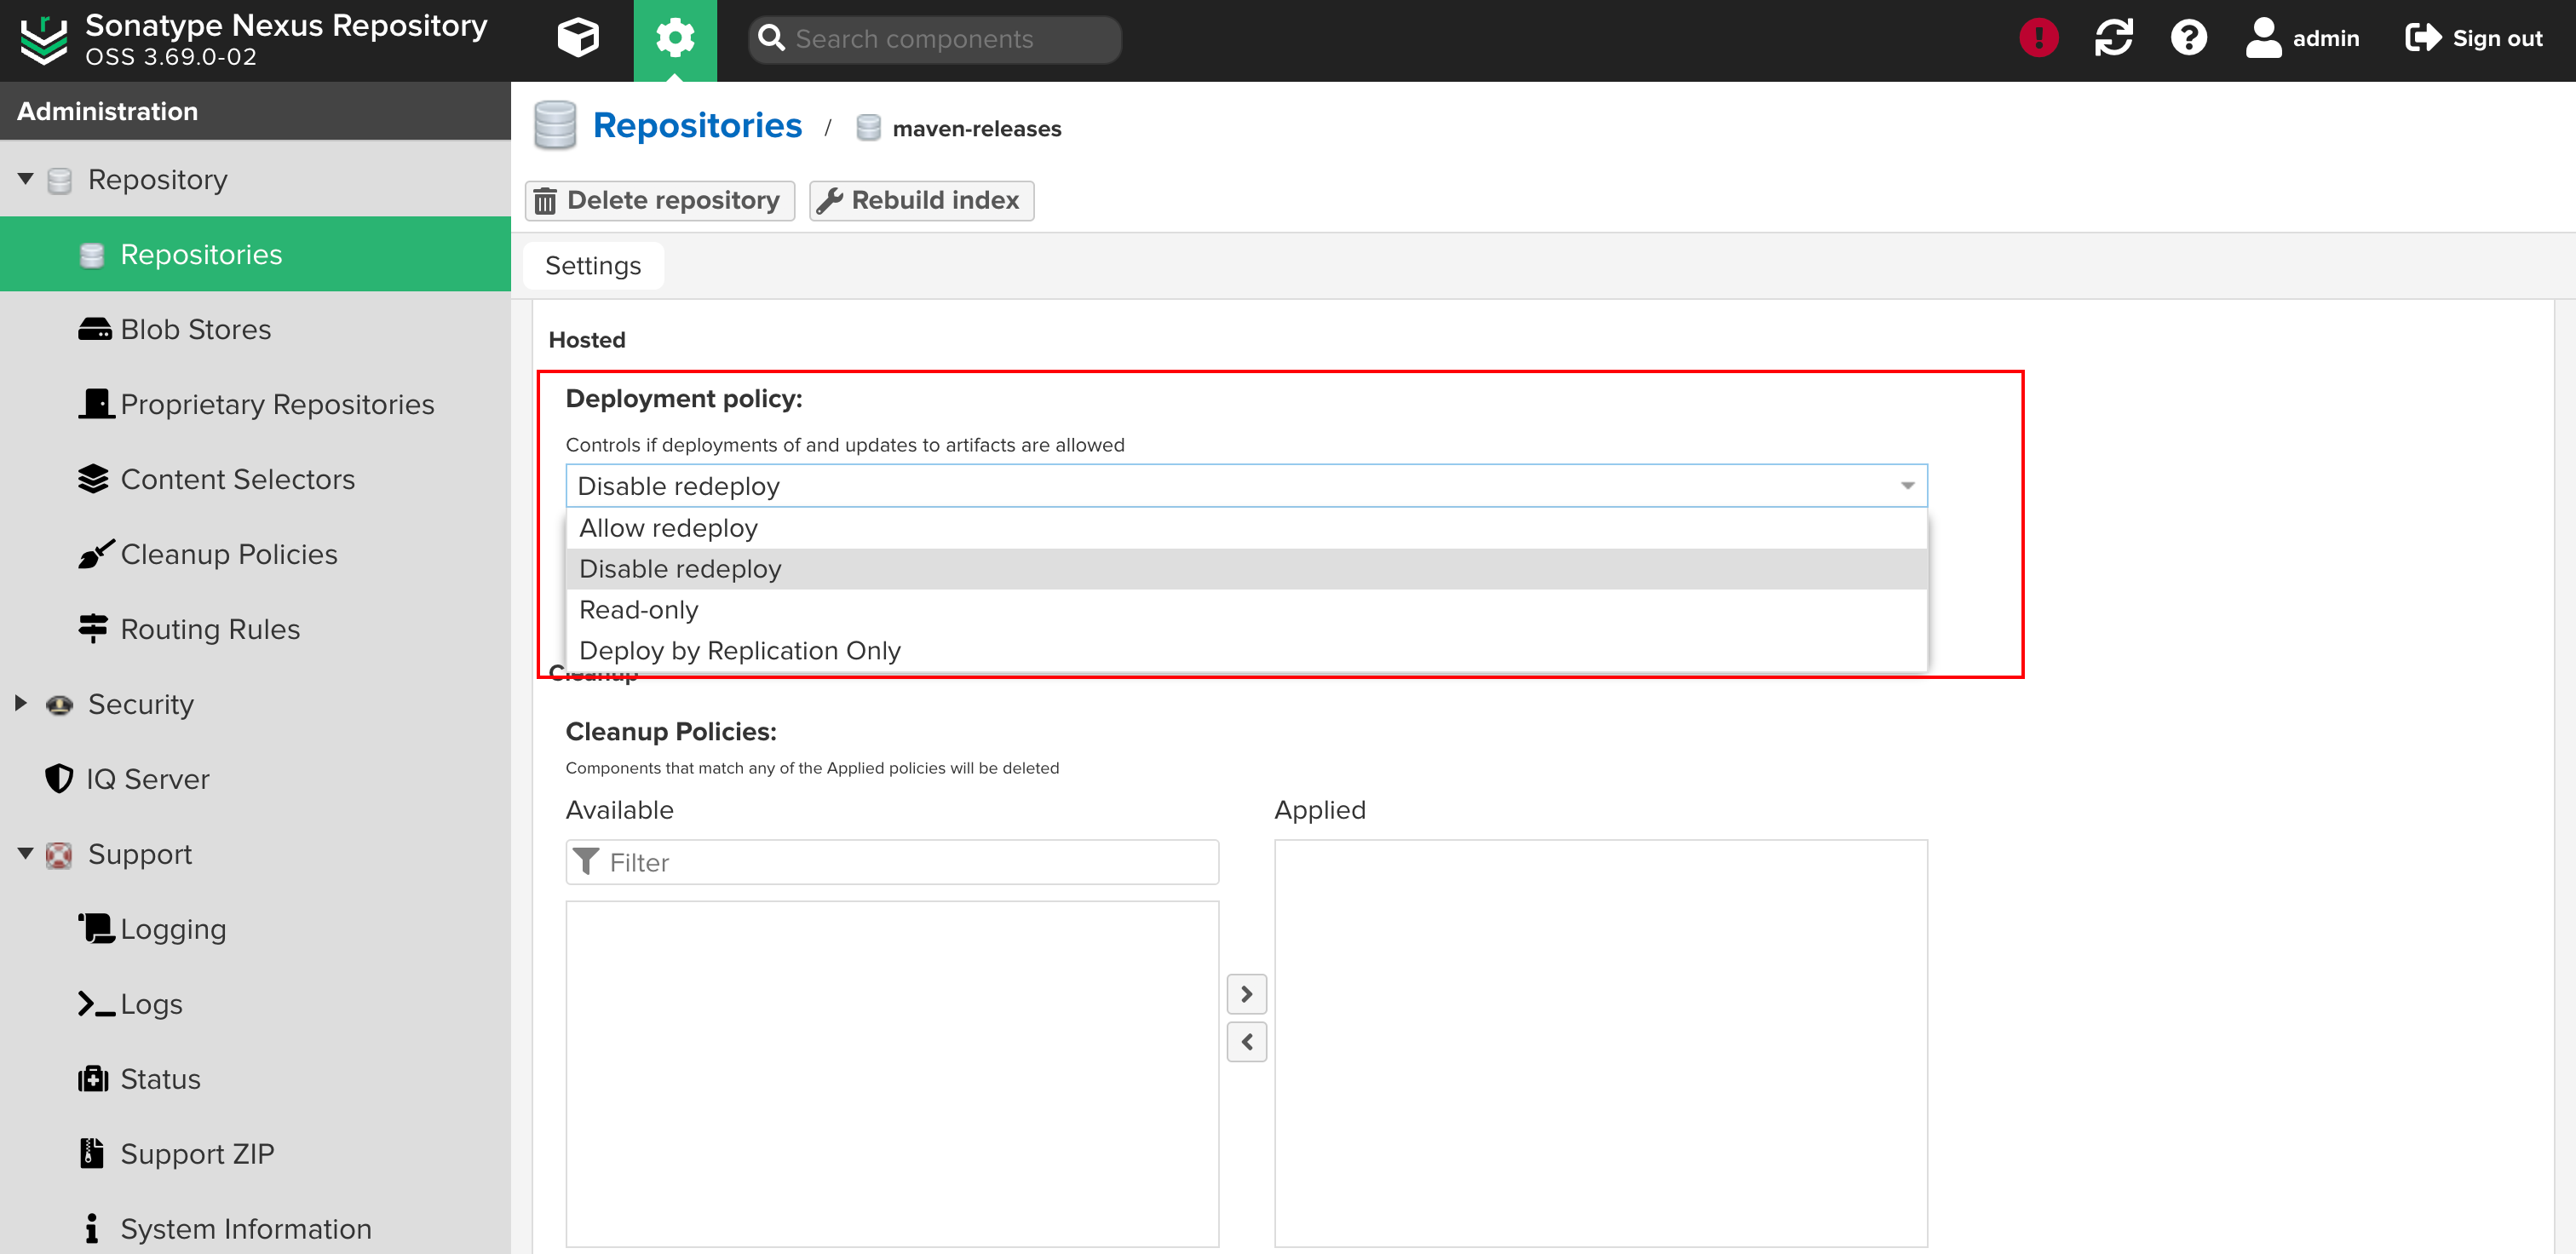2576x1254 pixels.
Task: Click the refresh icon in the top bar
Action: pos(2113,38)
